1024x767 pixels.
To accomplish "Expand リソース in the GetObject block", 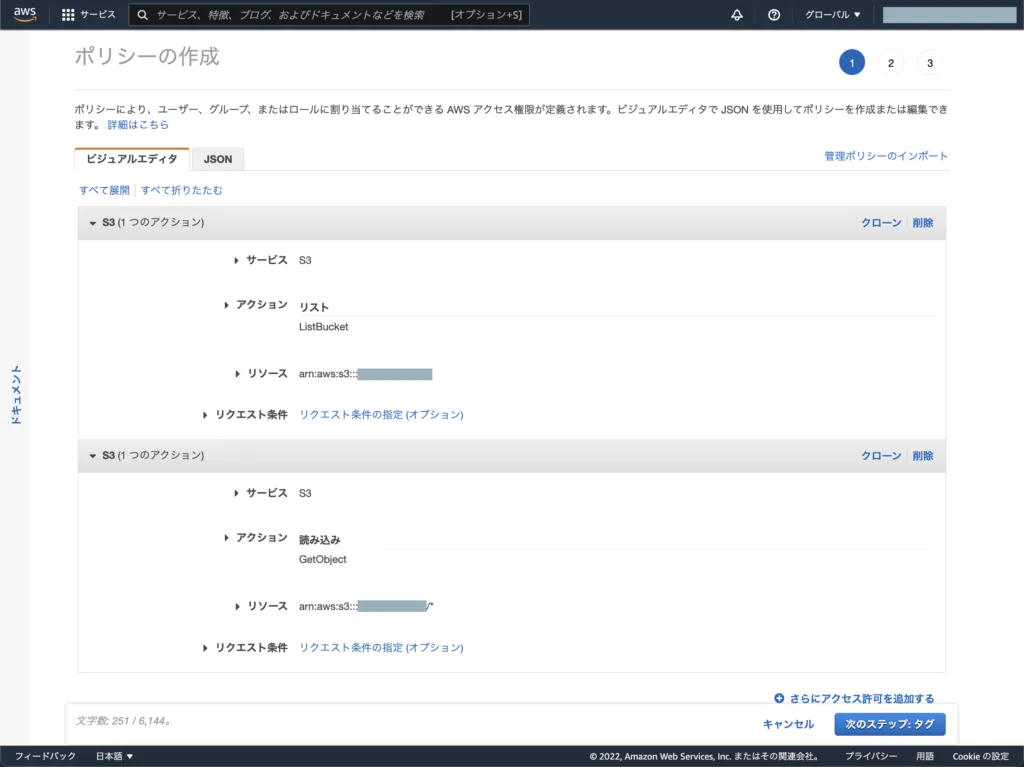I will pyautogui.click(x=237, y=606).
